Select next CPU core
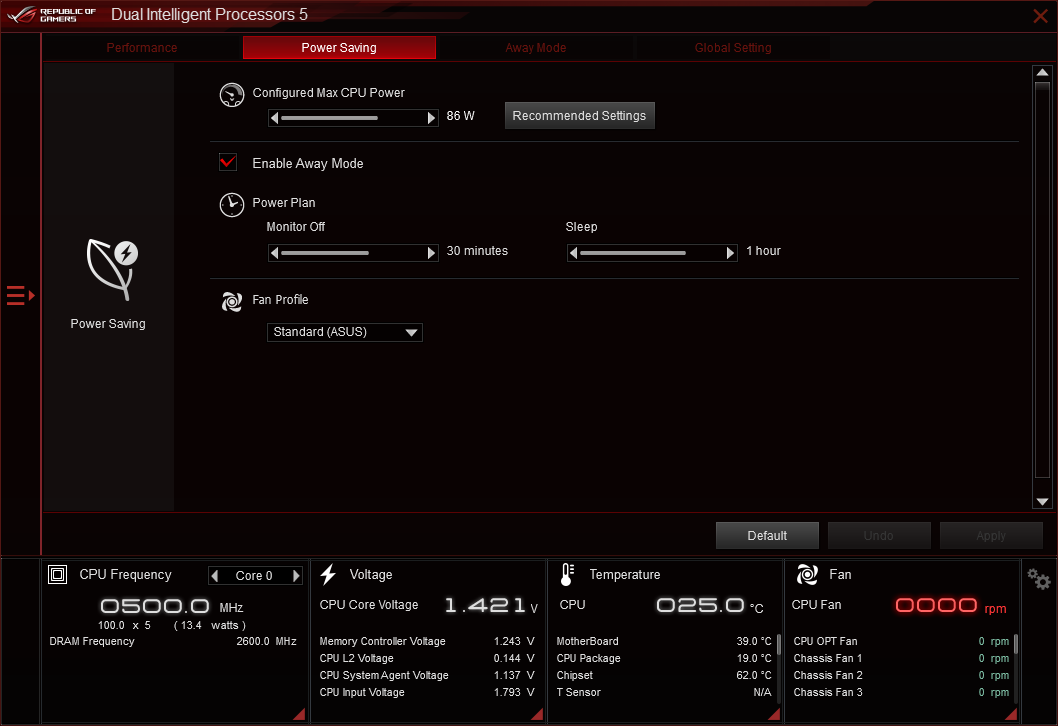The width and height of the screenshot is (1058, 726). coord(296,576)
